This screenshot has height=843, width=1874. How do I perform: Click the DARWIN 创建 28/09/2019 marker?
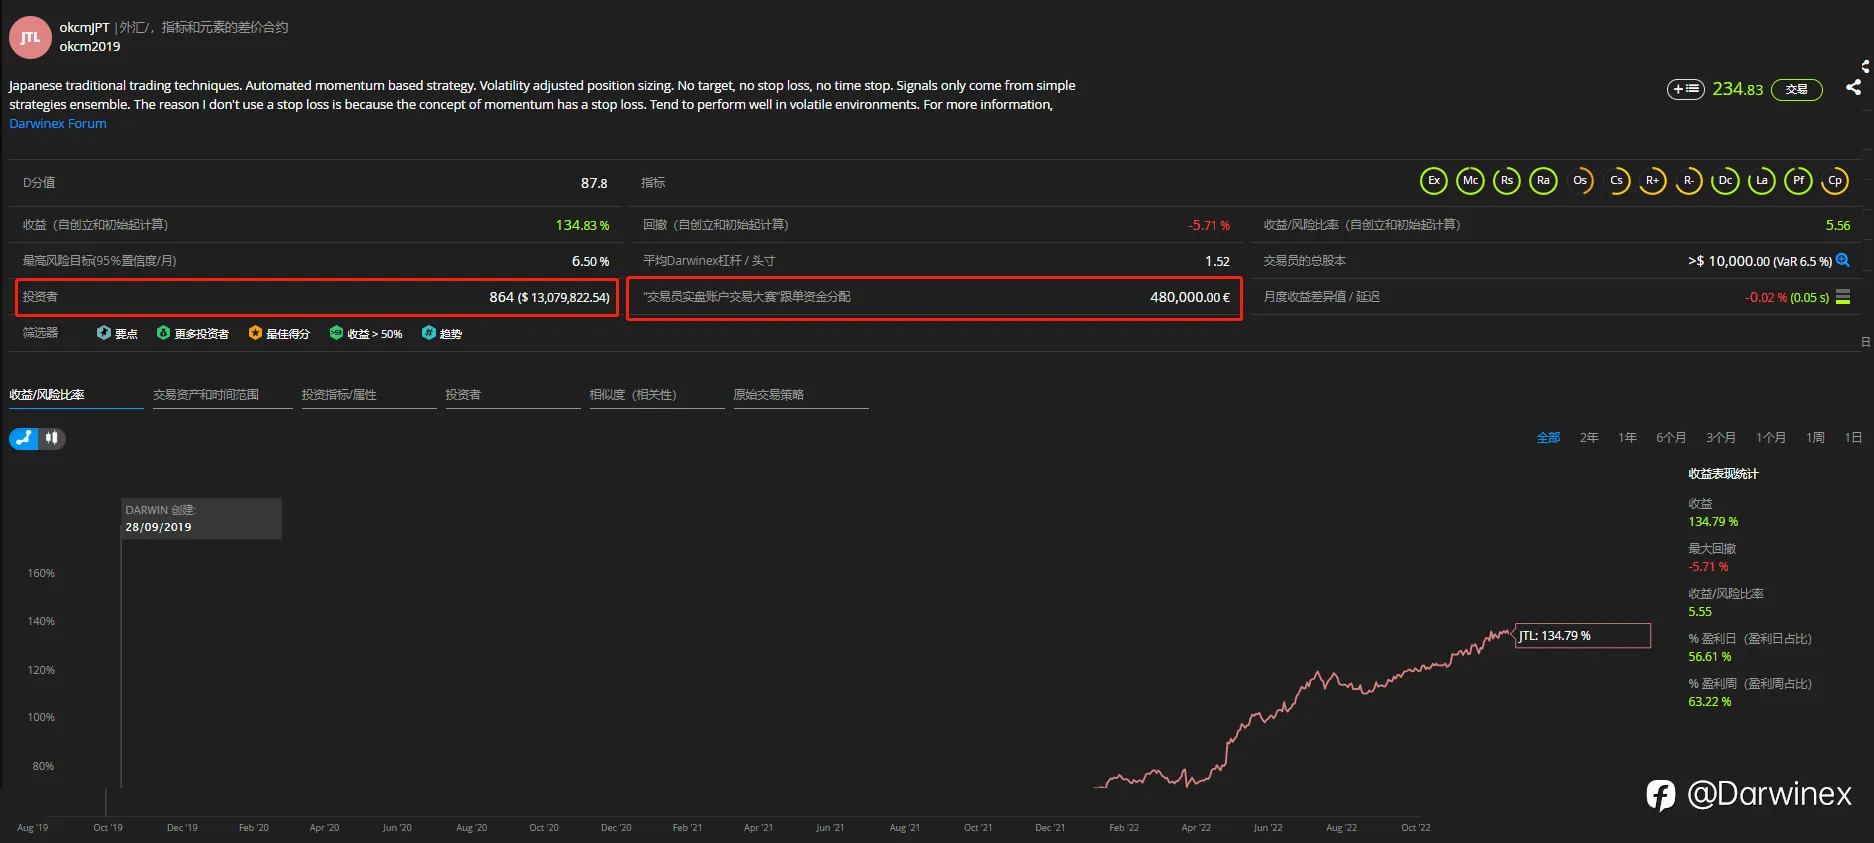[201, 518]
